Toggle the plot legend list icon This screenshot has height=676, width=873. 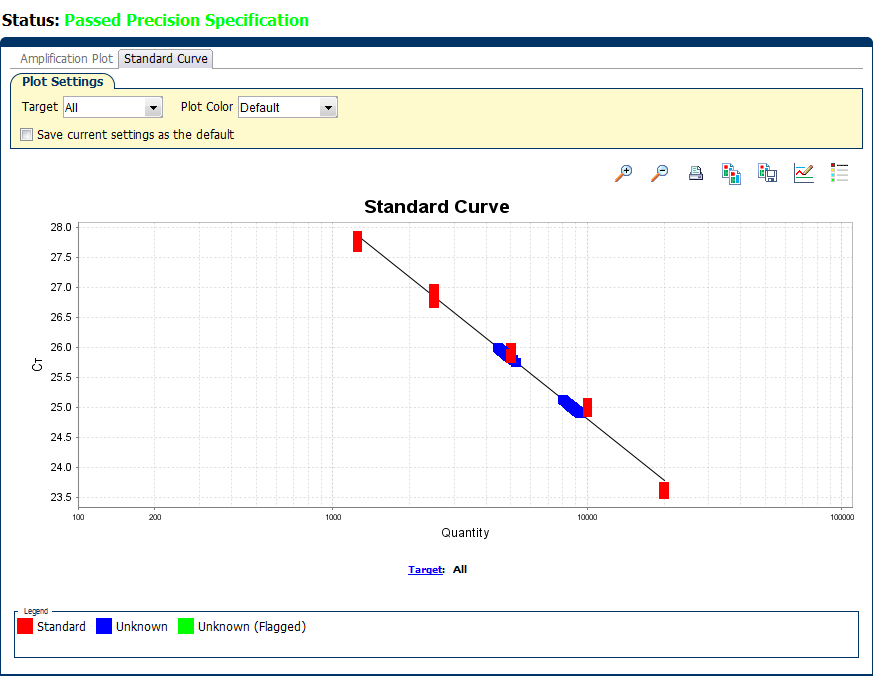[x=840, y=173]
